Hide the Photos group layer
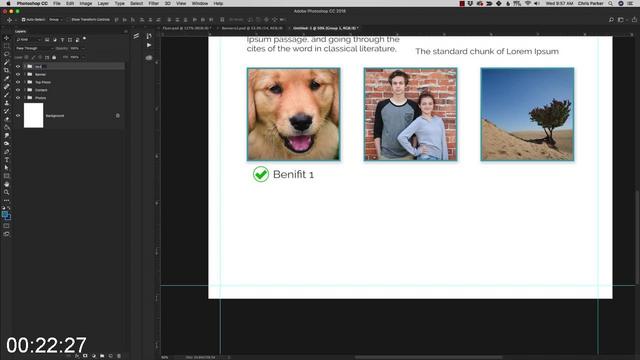This screenshot has width=640, height=360. click(18, 98)
